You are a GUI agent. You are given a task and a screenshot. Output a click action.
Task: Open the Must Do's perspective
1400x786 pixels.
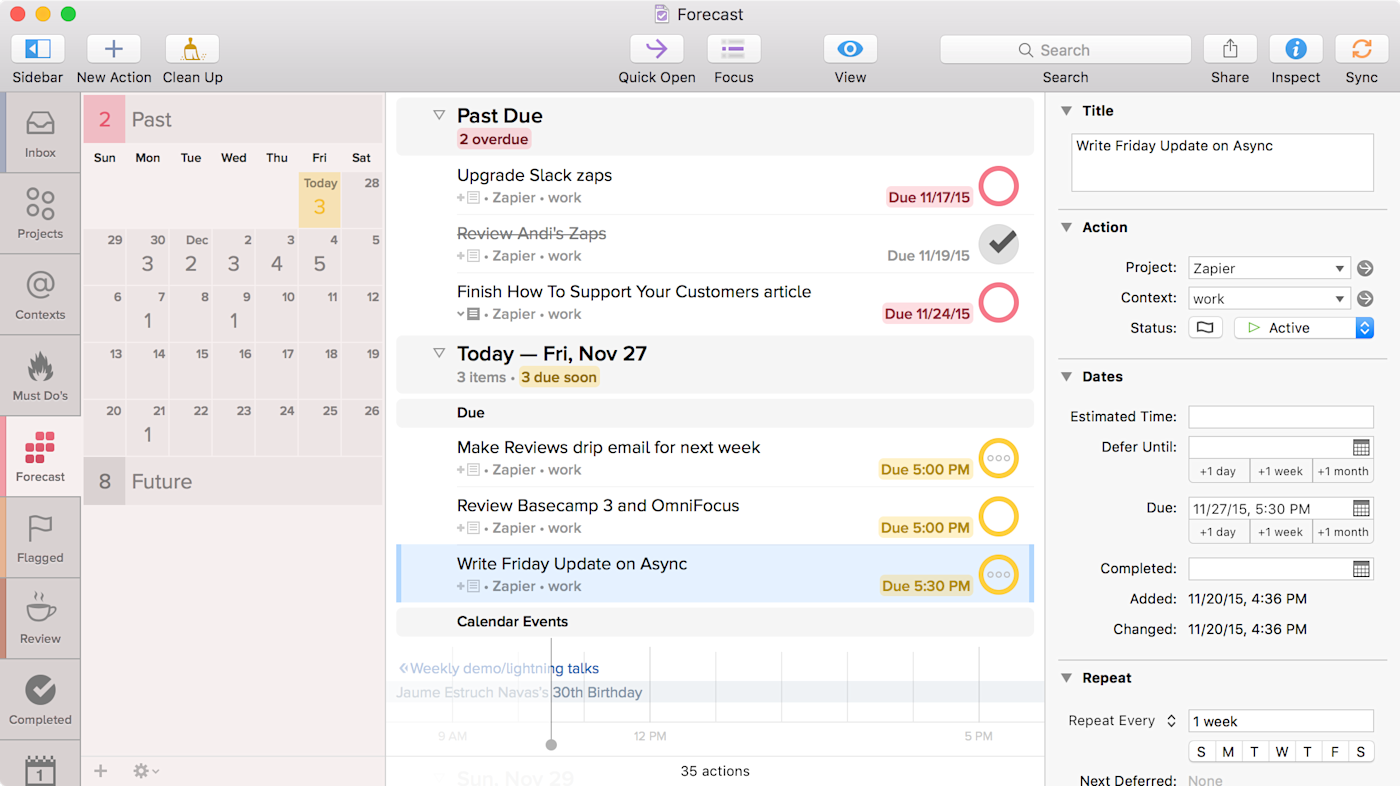[x=40, y=375]
